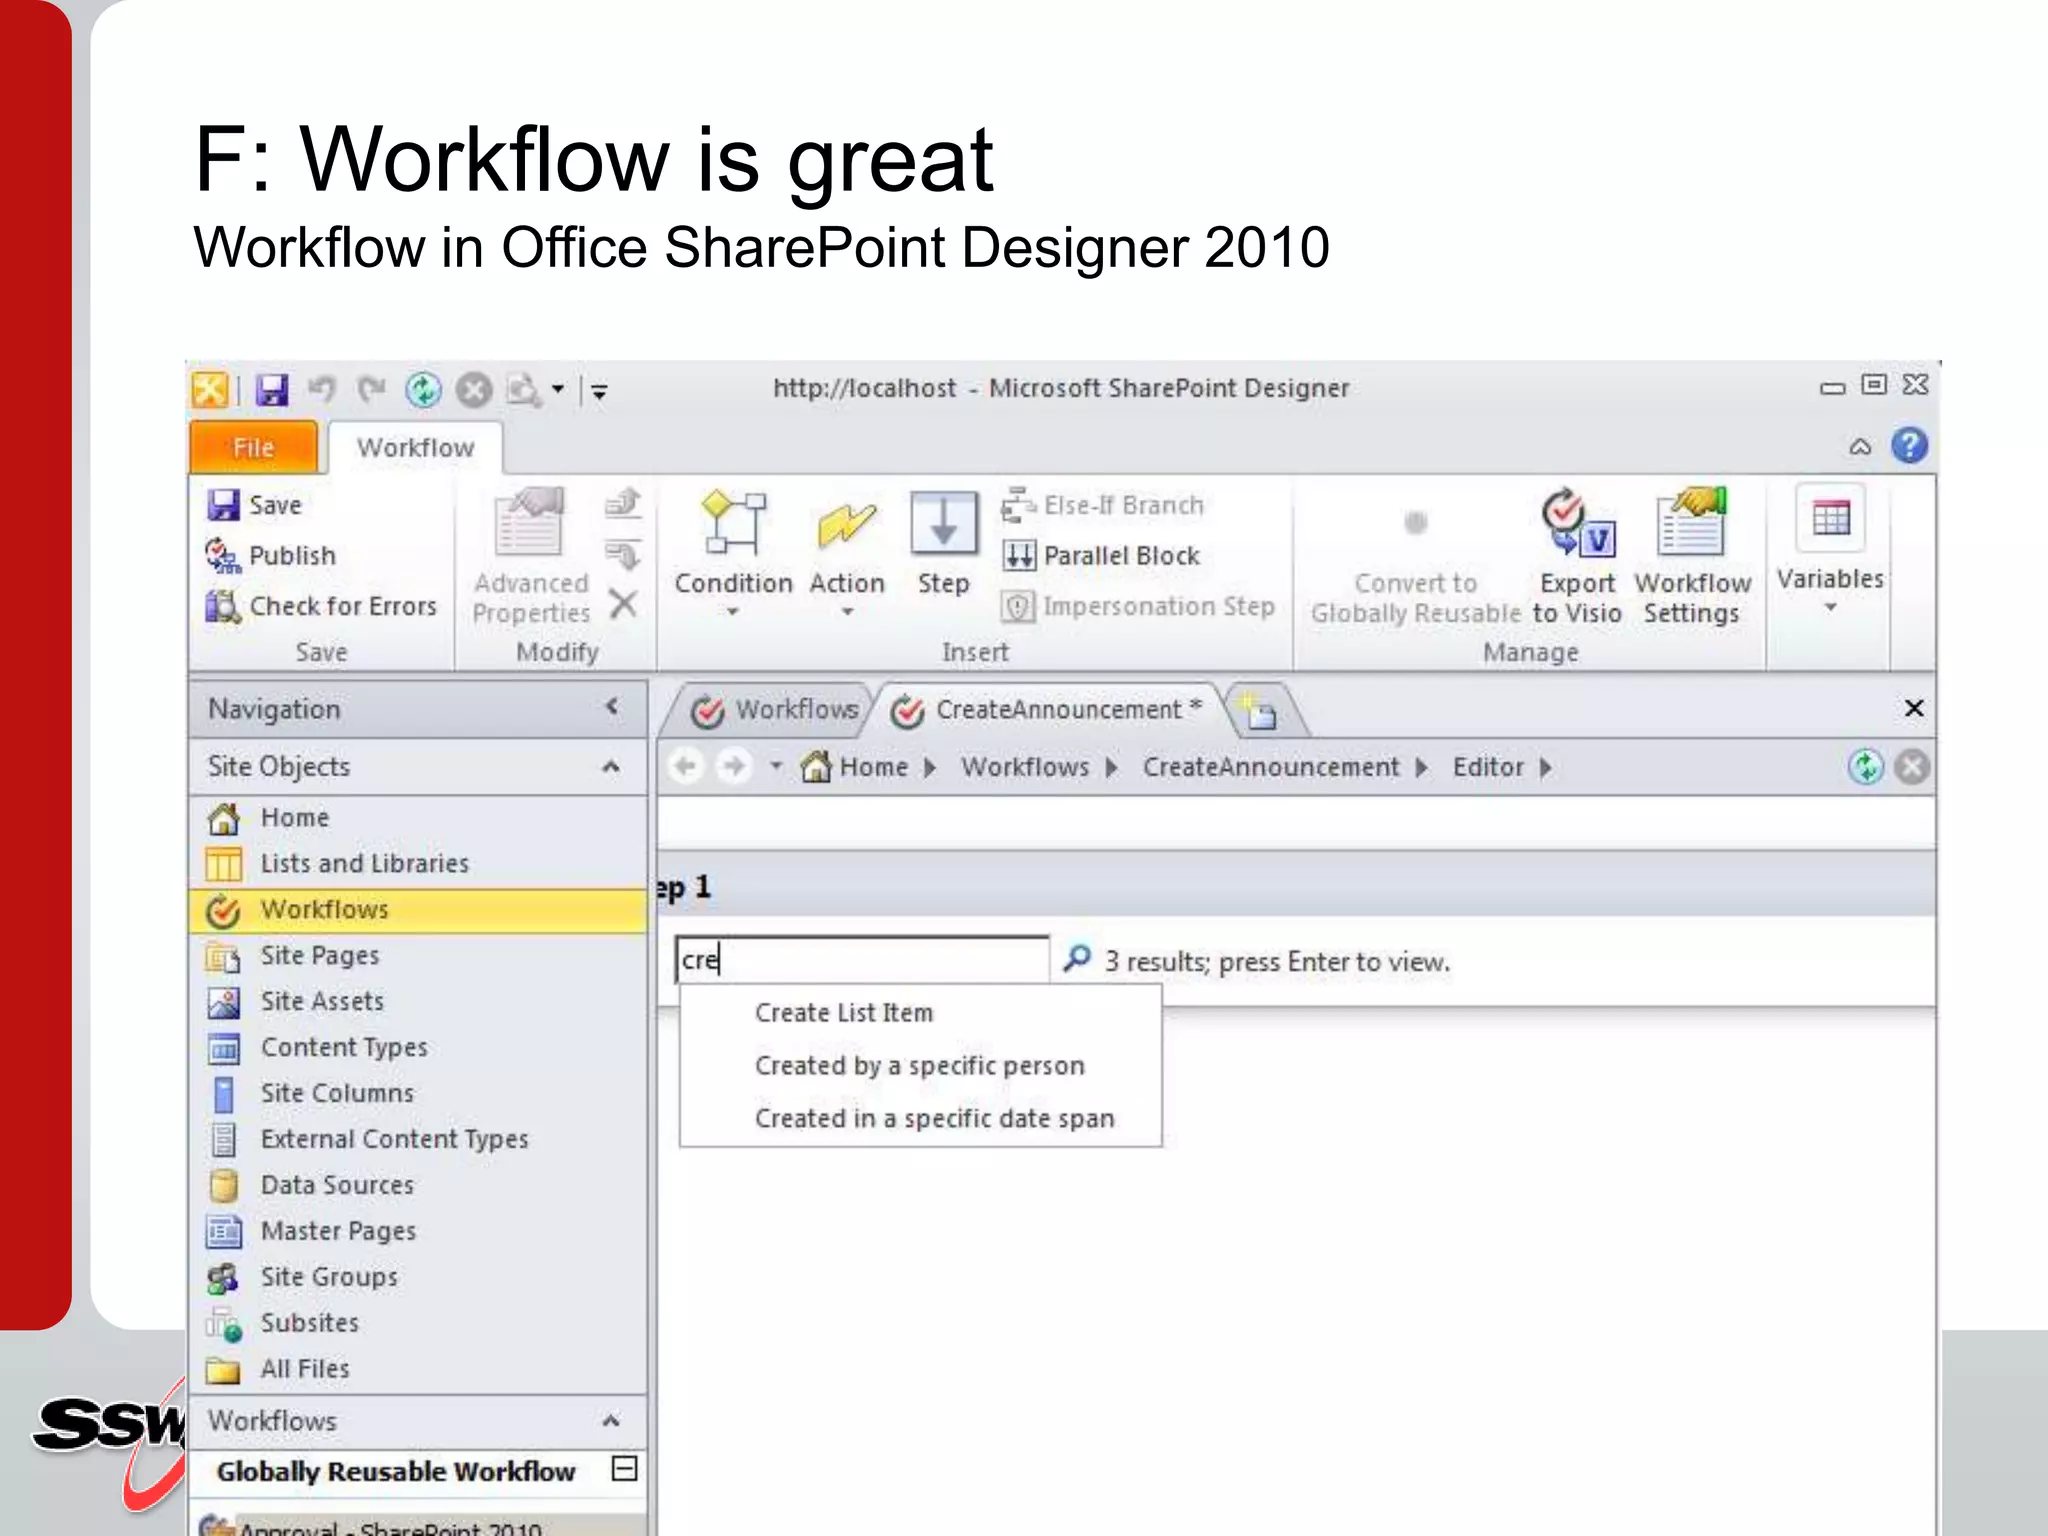Viewport: 2048px width, 1536px height.
Task: Switch to the Workflows document tab
Action: (774, 710)
